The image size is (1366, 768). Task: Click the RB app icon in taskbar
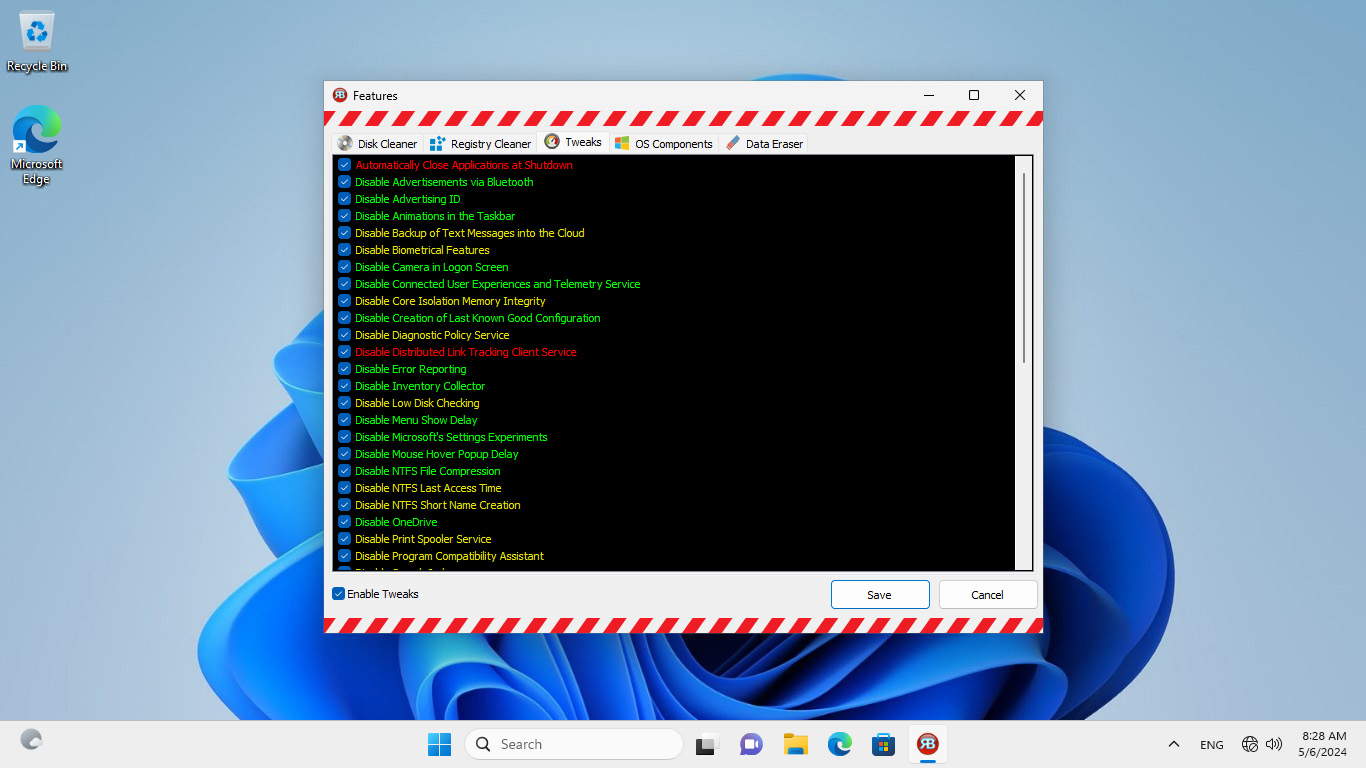(928, 744)
